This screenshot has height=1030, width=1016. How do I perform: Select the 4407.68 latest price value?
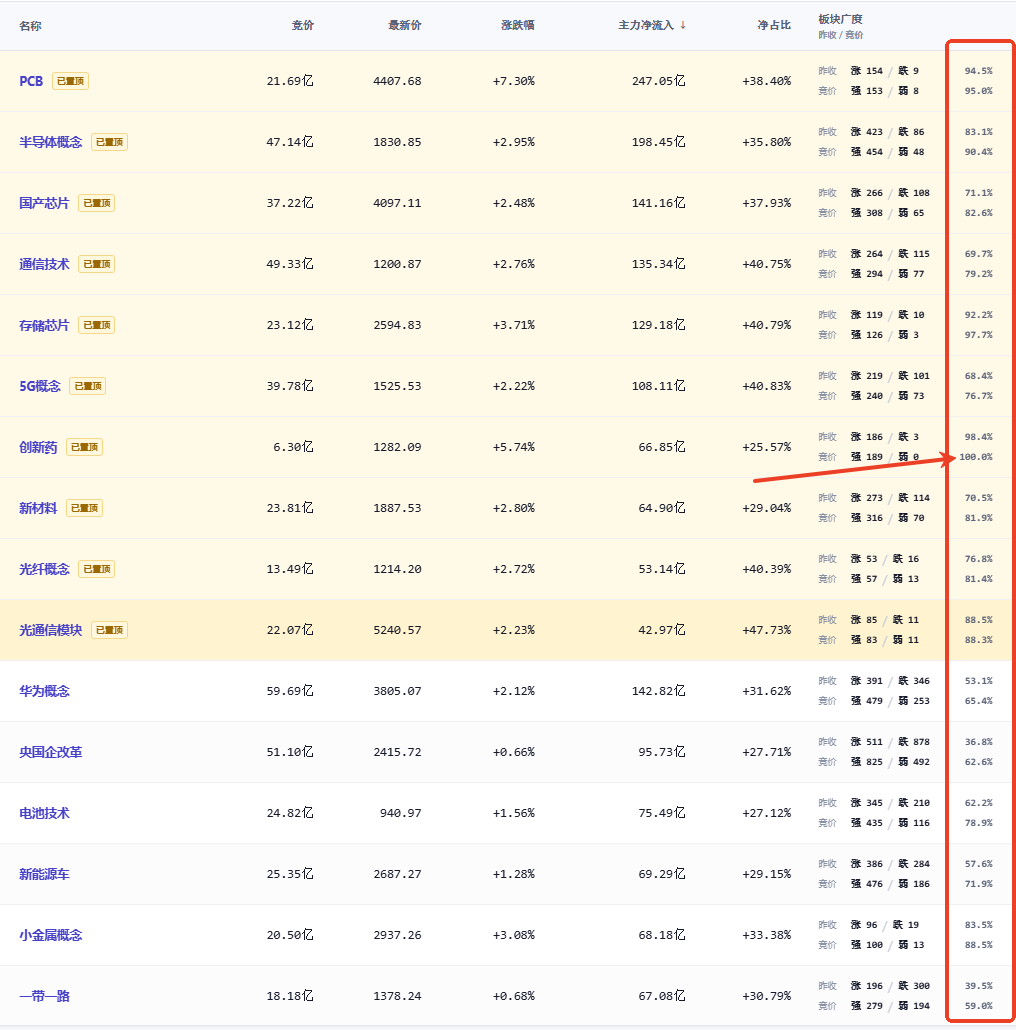pos(397,81)
